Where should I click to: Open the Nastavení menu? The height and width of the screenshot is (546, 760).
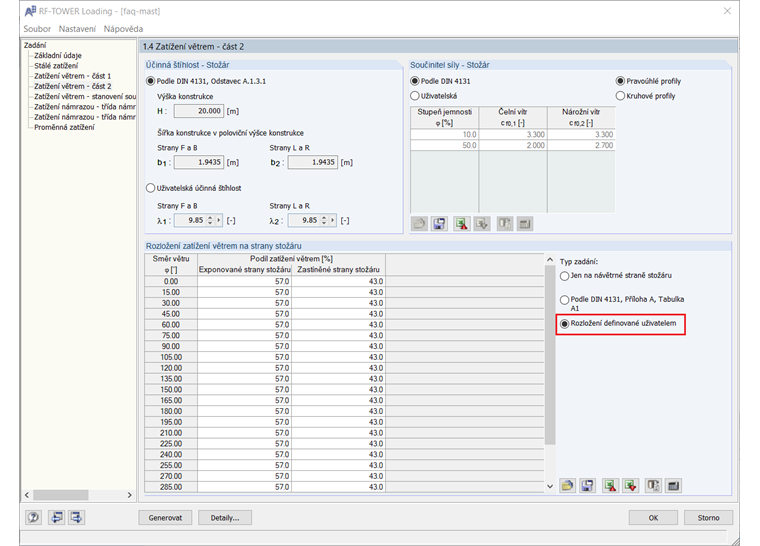[x=77, y=29]
